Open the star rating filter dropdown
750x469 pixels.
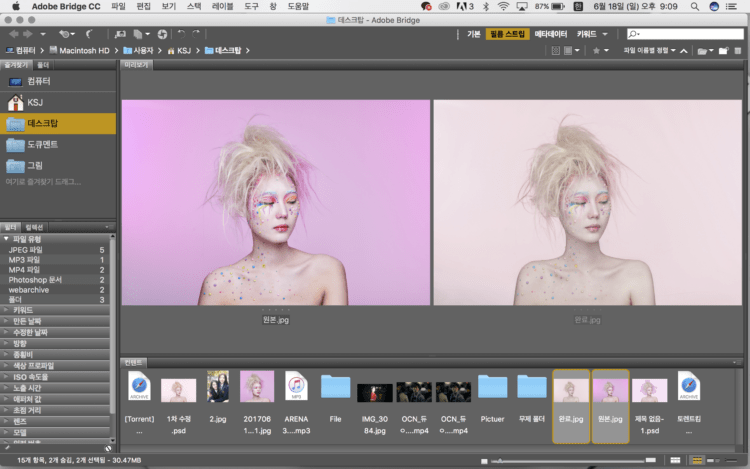[x=601, y=49]
